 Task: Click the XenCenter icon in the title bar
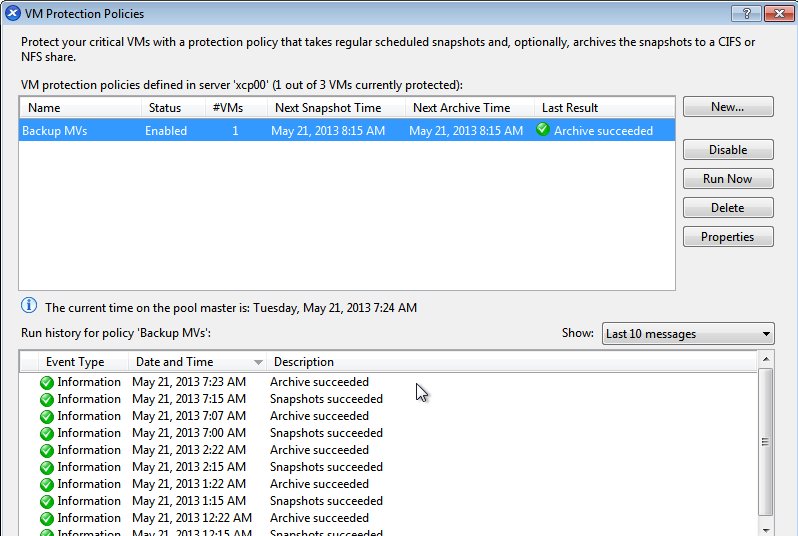(13, 13)
